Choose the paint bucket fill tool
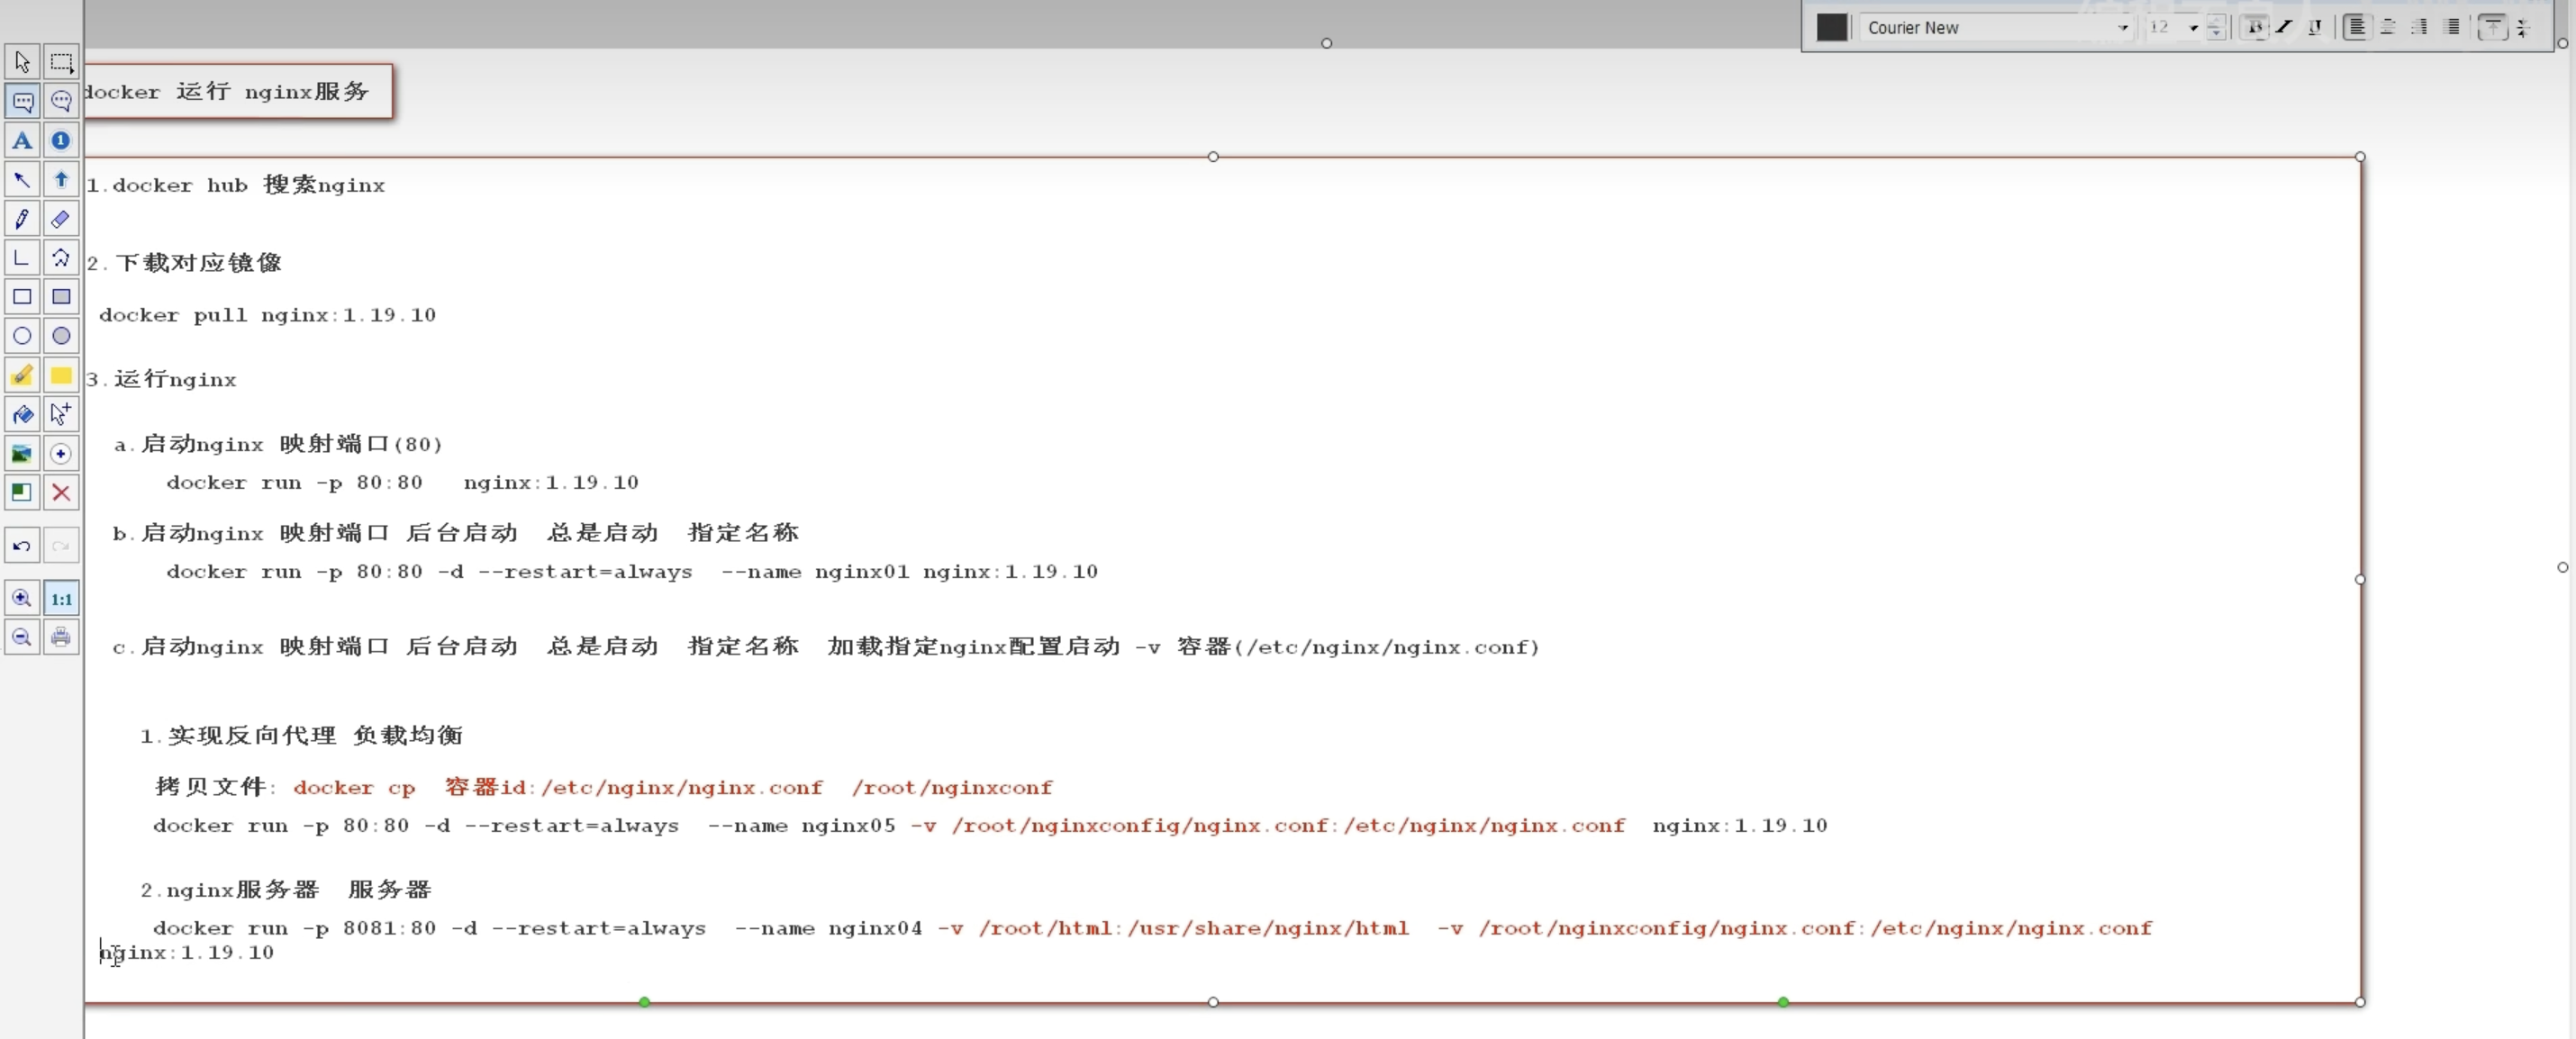Image resolution: width=2576 pixels, height=1039 pixels. pyautogui.click(x=21, y=414)
